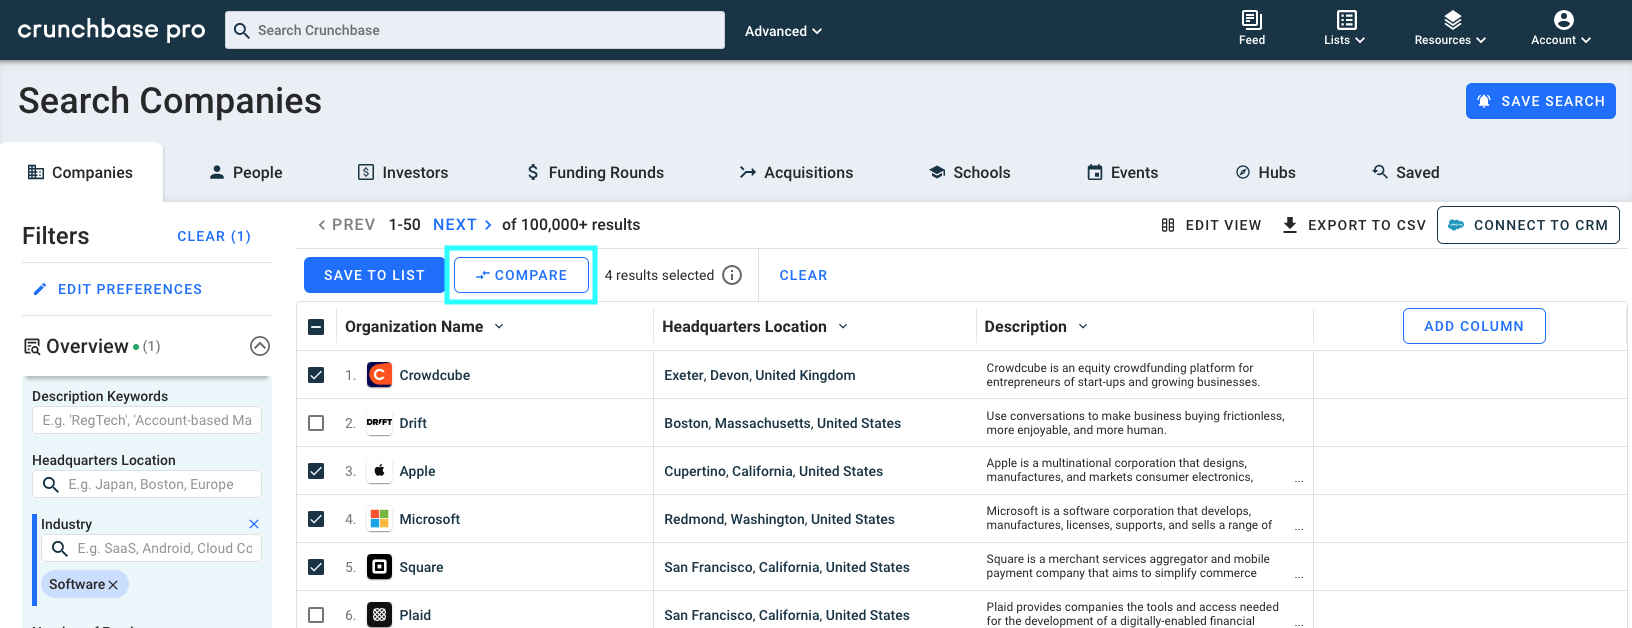Check the Drift row checkbox
Image resolution: width=1632 pixels, height=628 pixels.
[316, 423]
